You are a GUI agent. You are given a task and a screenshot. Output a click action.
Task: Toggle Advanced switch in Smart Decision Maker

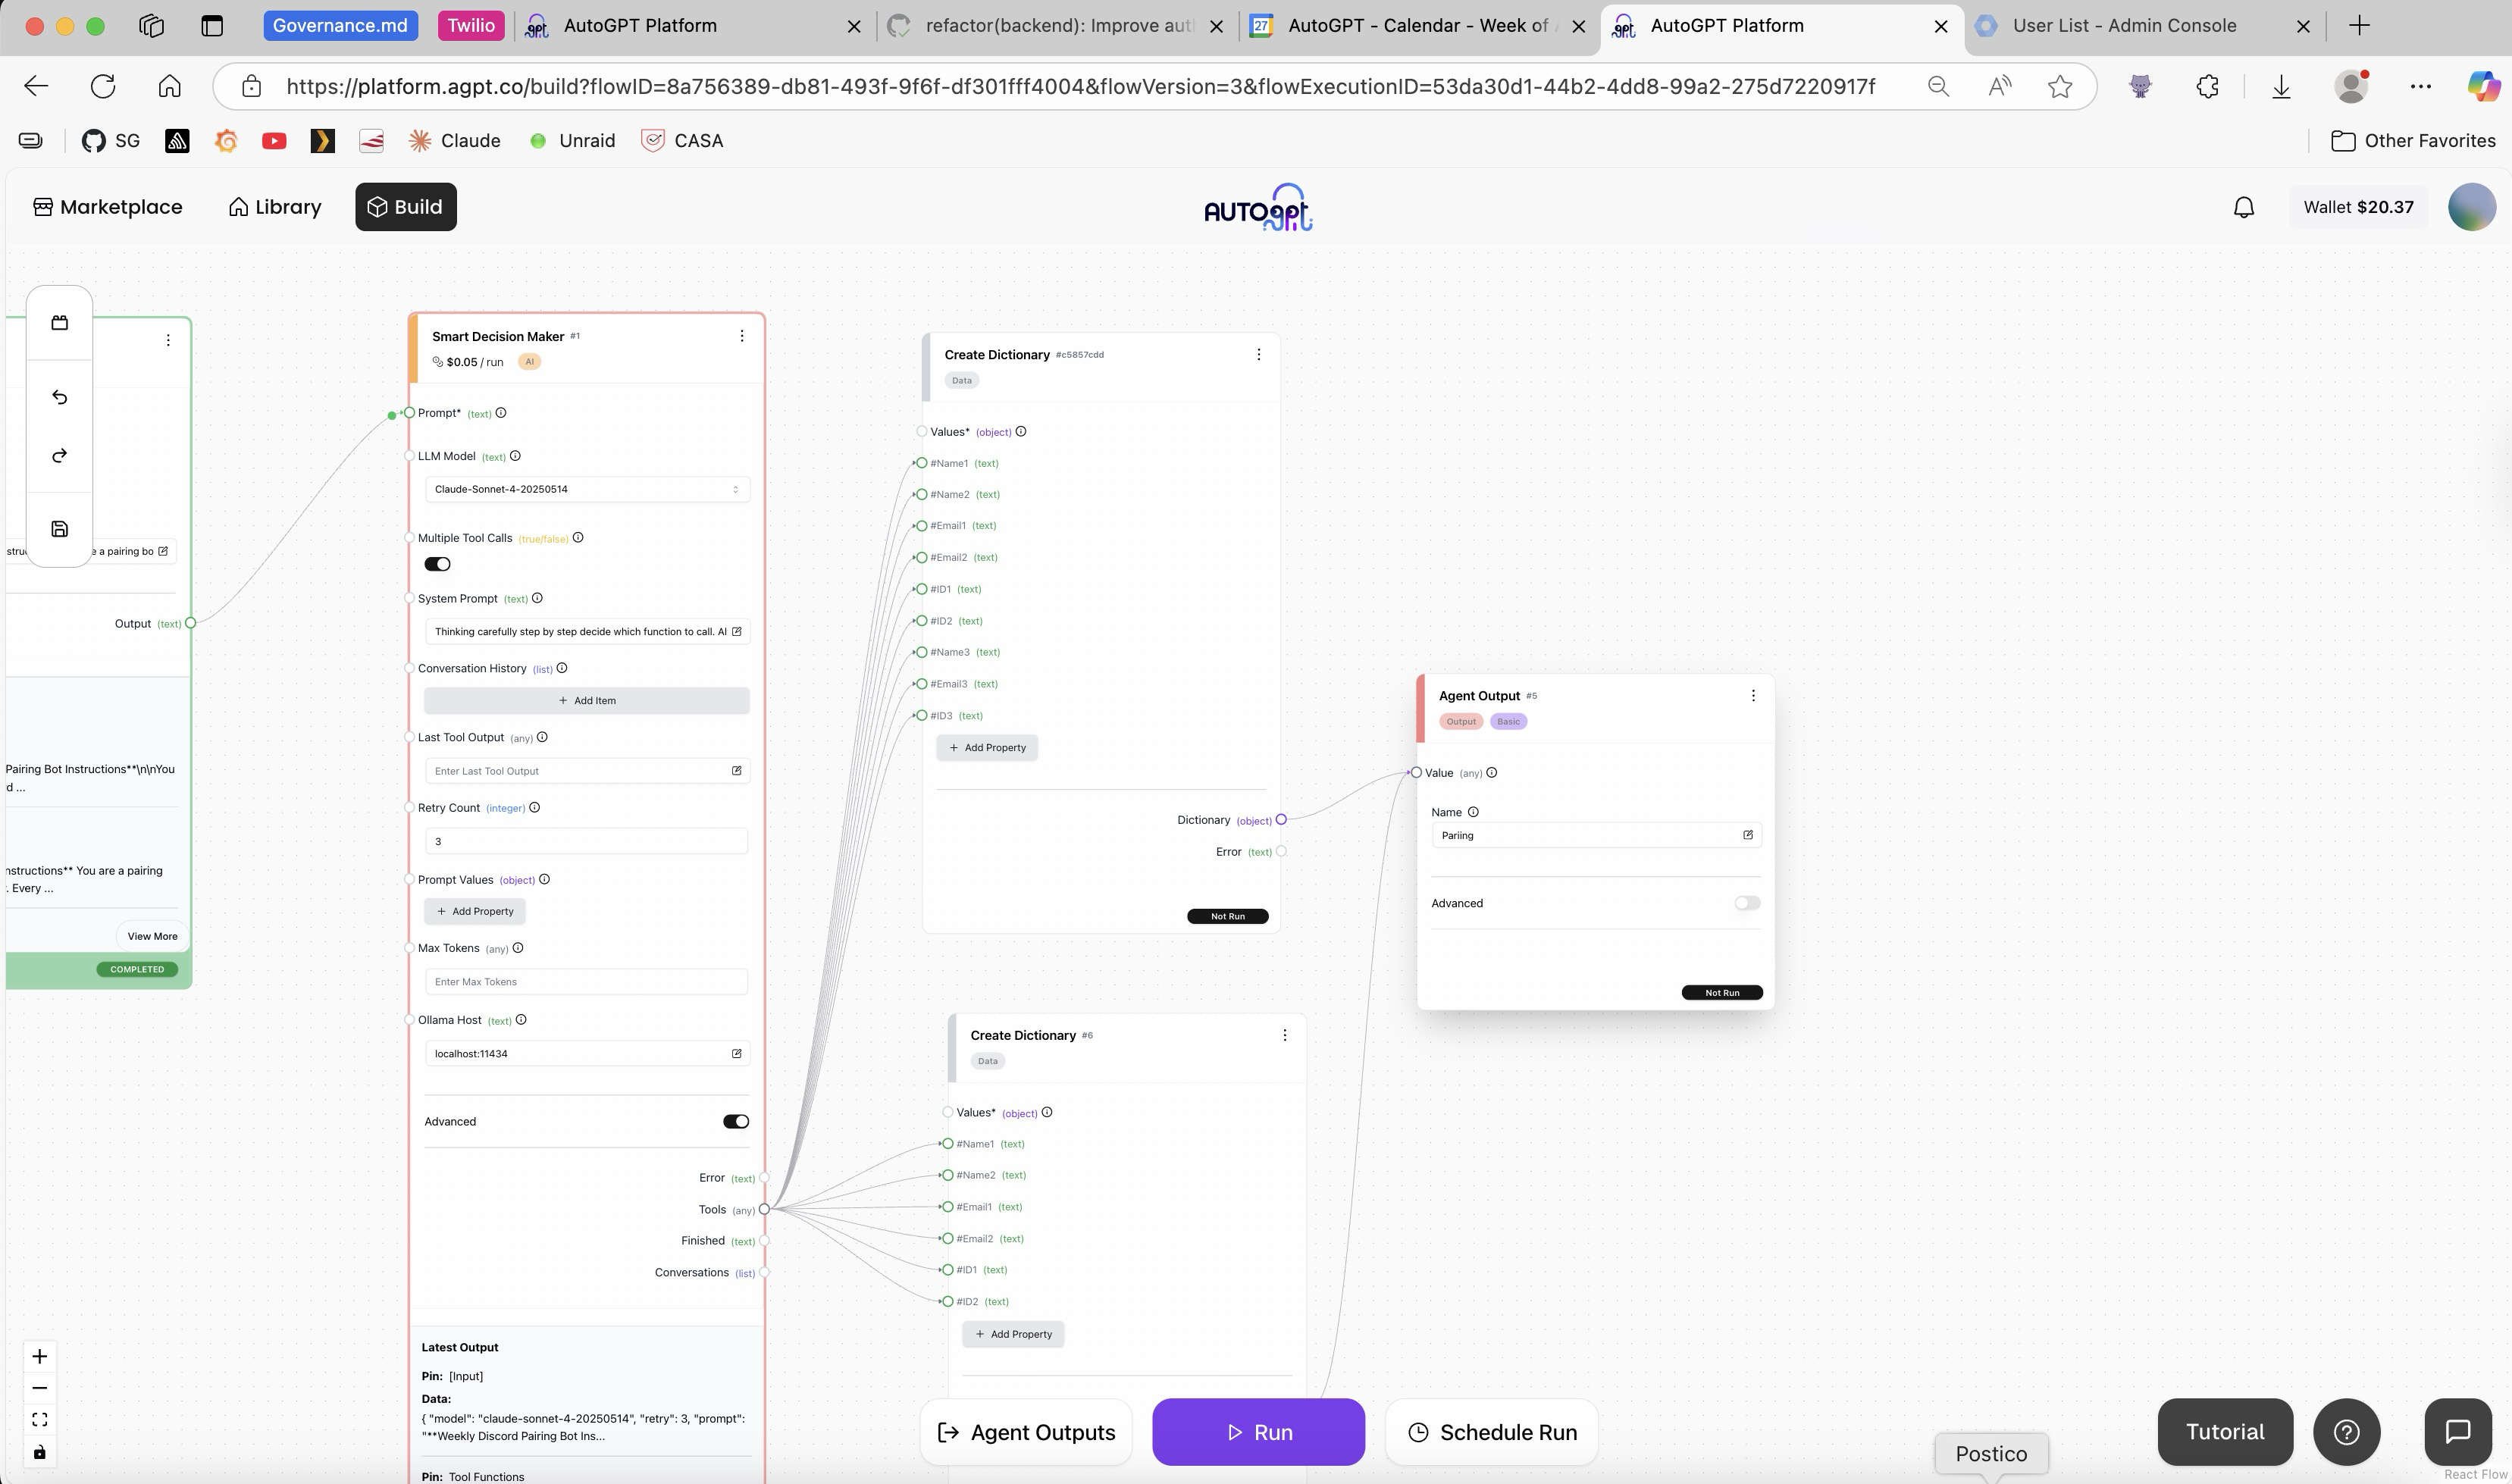(x=736, y=1121)
